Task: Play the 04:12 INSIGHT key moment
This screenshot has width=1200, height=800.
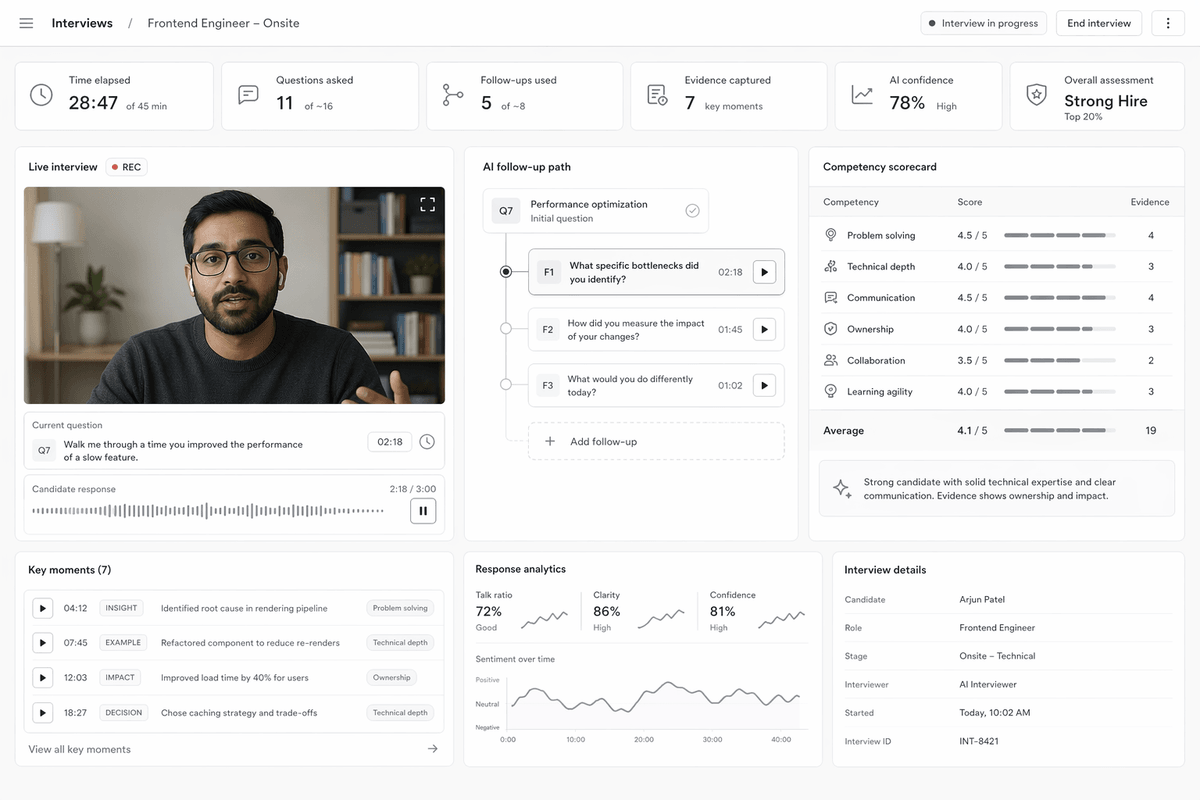Action: [43, 608]
